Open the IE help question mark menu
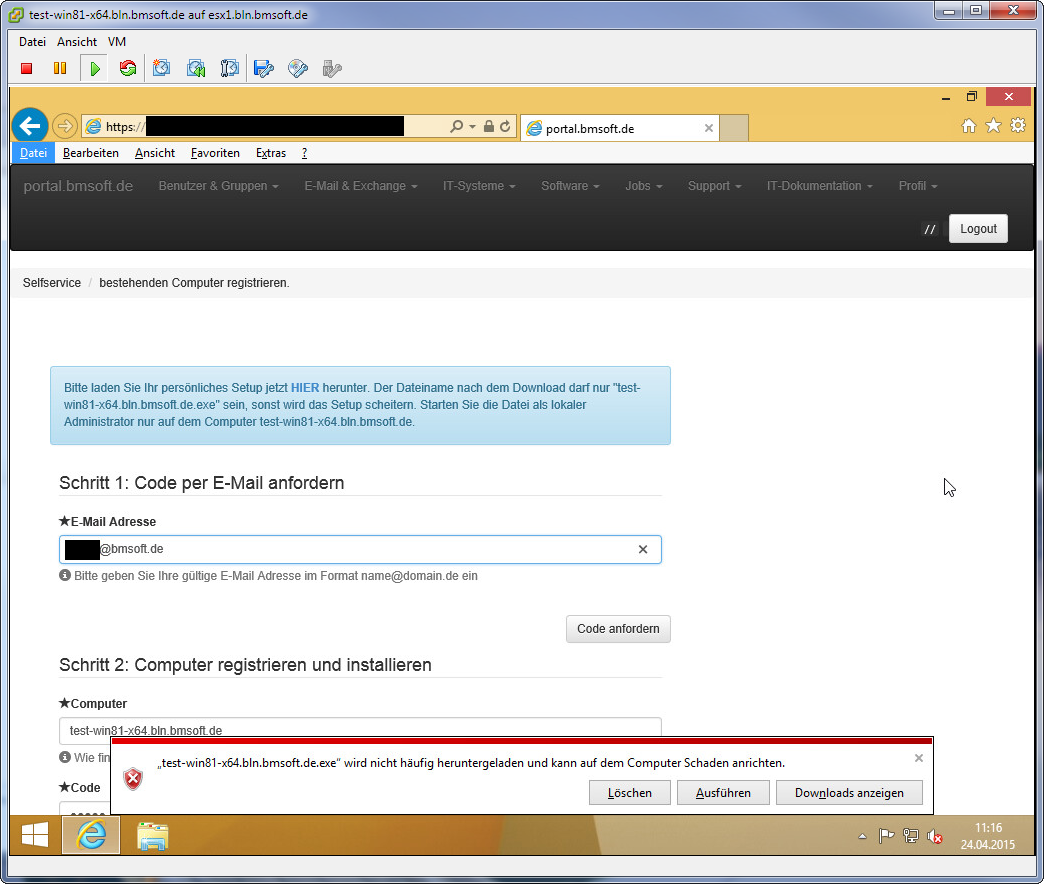Viewport: 1044px width, 884px height. point(304,153)
